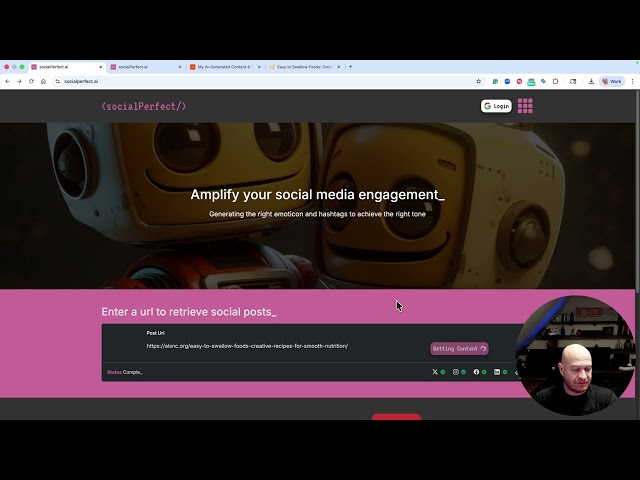Click the blue round extension icon
Image resolution: width=640 pixels, height=480 pixels.
click(507, 81)
